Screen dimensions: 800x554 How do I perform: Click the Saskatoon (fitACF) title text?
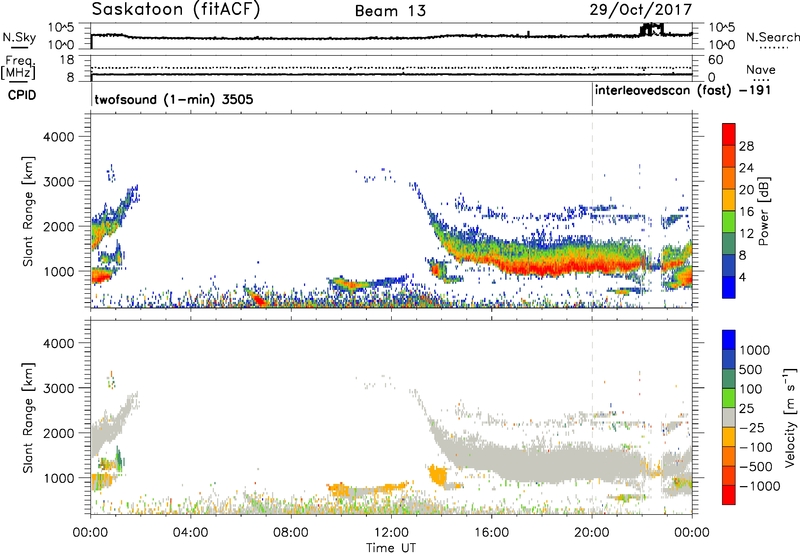coord(176,10)
